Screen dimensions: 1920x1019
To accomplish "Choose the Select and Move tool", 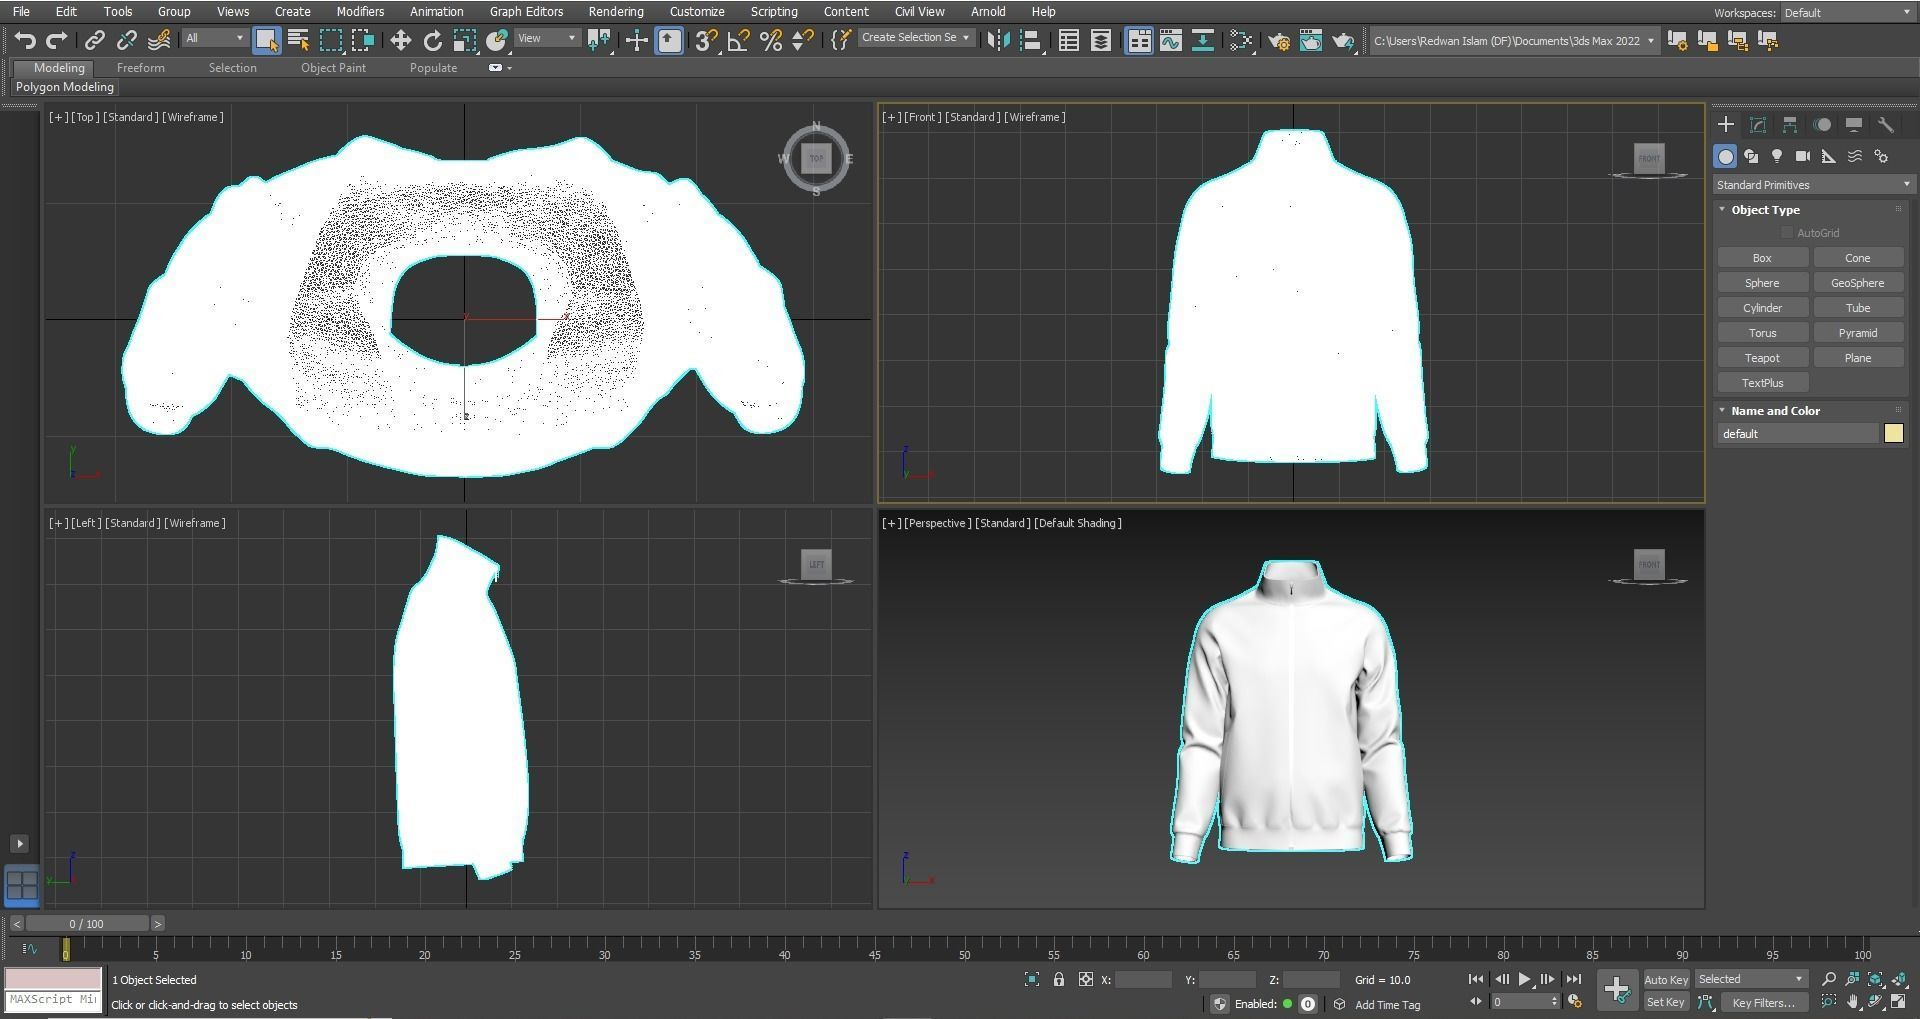I will 400,40.
